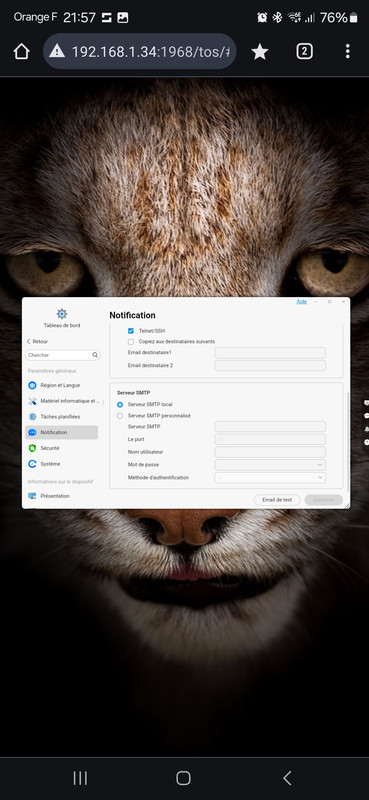Click the Notification chat bubble icon
Image resolution: width=369 pixels, height=800 pixels.
click(32, 433)
